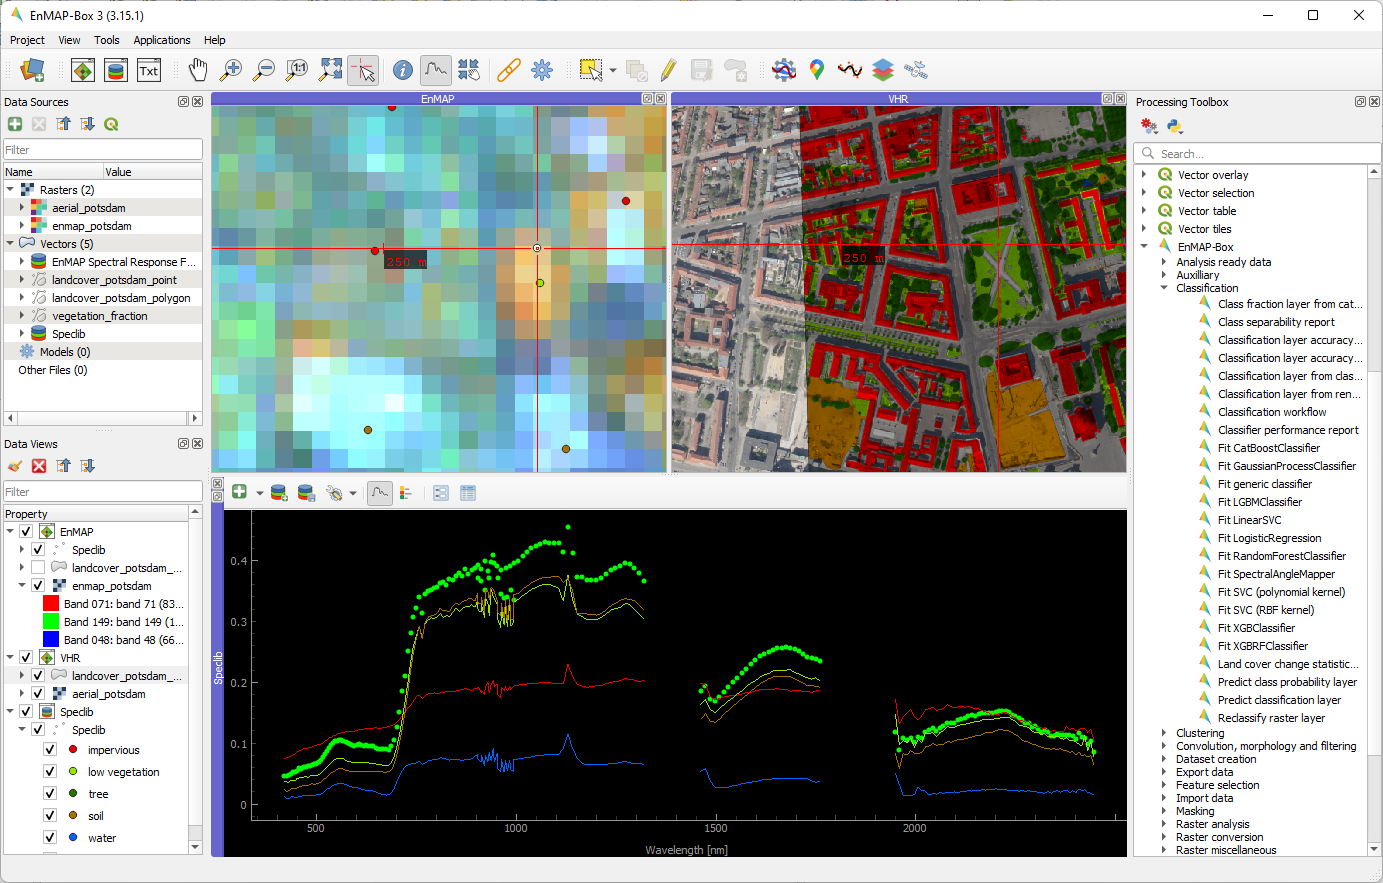Toggle the identify spectral profile tool
The height and width of the screenshot is (883, 1383).
click(x=436, y=70)
